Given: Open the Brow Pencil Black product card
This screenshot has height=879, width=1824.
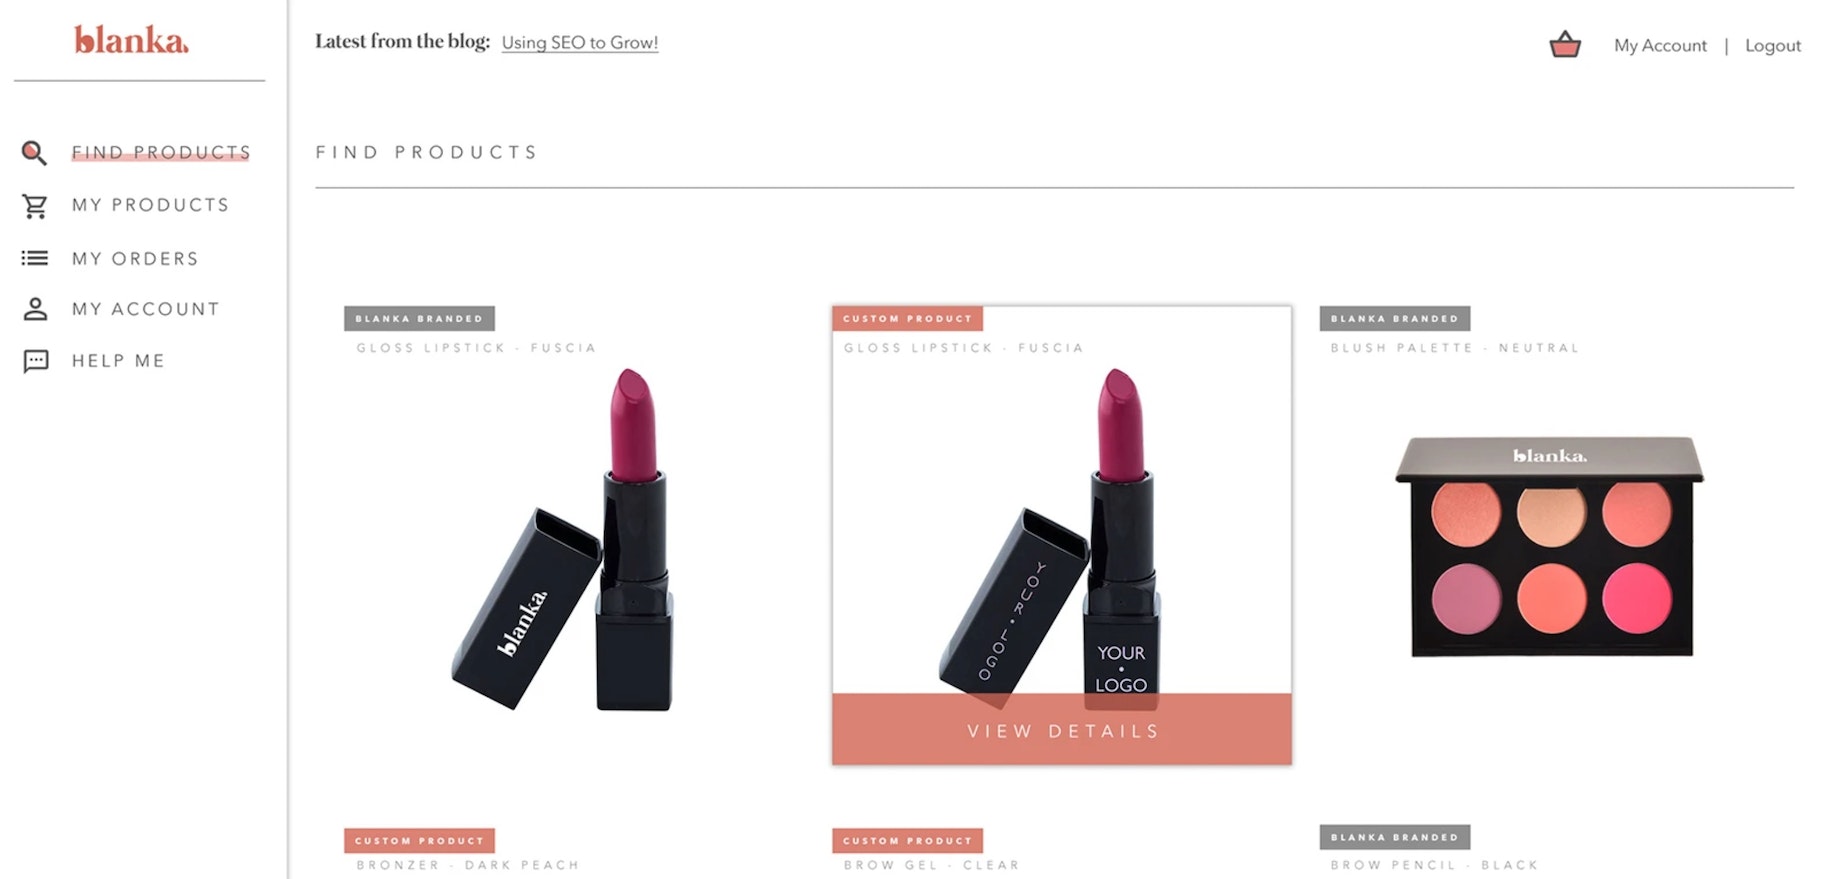Looking at the screenshot, I should 1435,851.
